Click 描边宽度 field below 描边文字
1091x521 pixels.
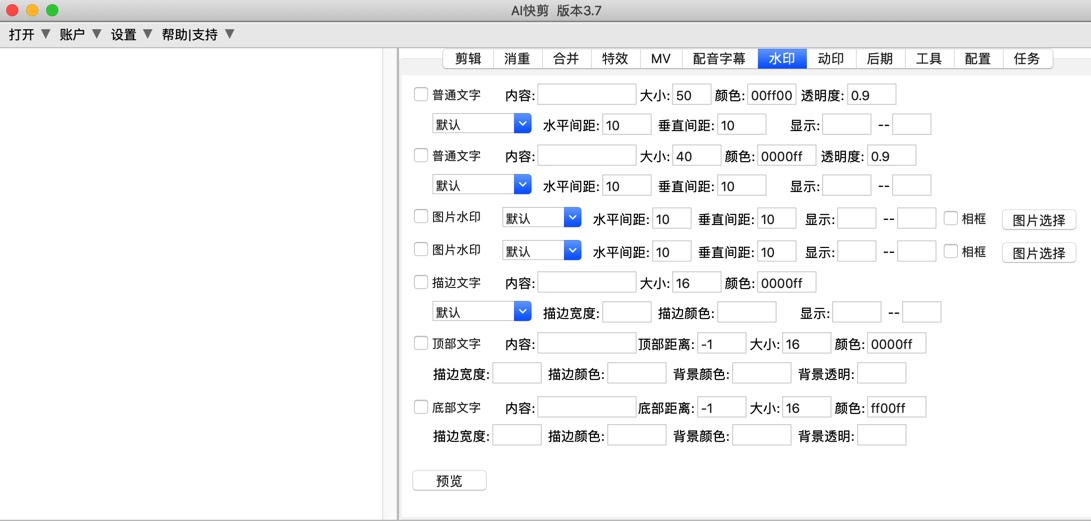626,312
